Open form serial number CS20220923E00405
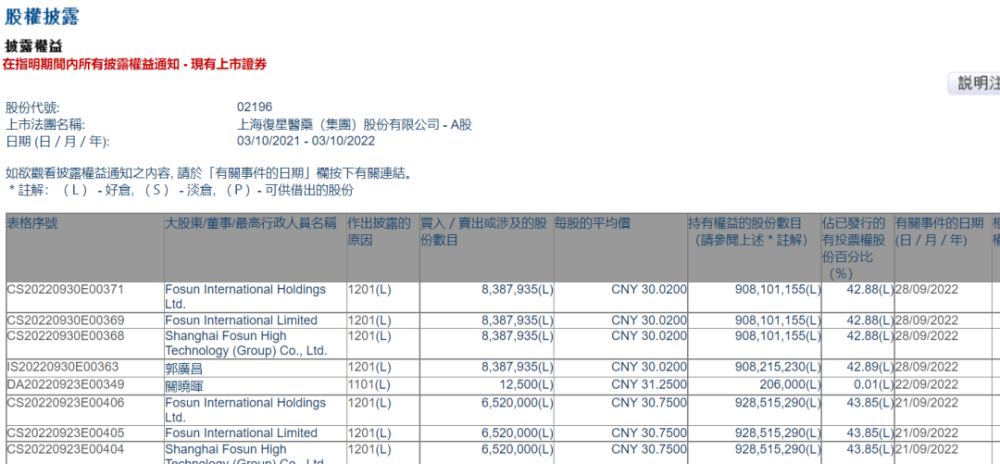The image size is (1000, 464). (x=67, y=433)
